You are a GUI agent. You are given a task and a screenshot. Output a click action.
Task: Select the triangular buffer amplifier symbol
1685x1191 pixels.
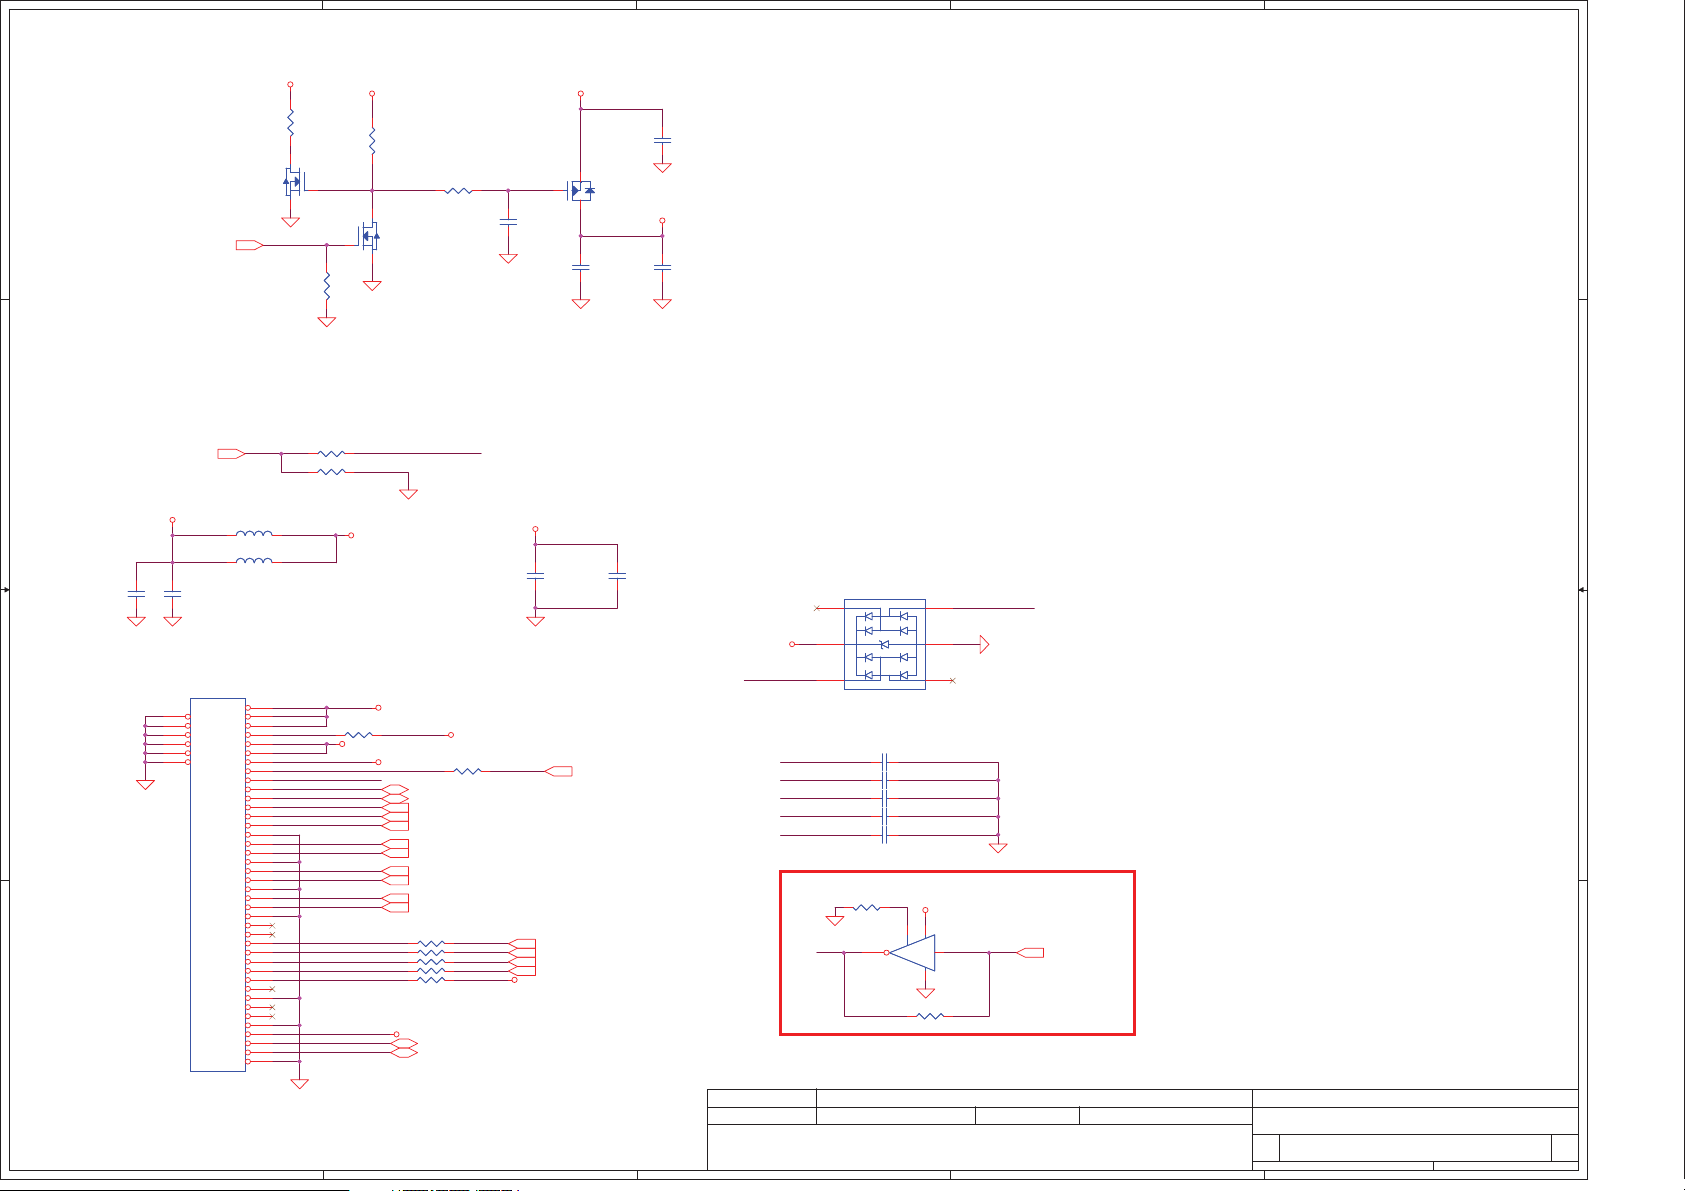912,953
